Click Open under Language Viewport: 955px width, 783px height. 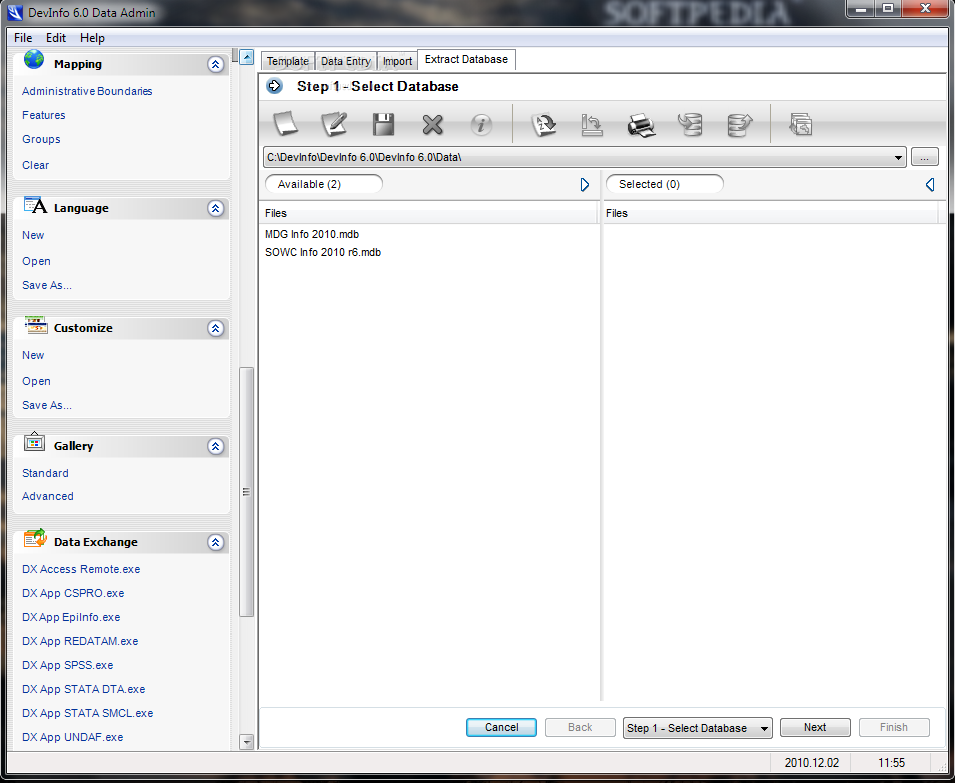[37, 261]
